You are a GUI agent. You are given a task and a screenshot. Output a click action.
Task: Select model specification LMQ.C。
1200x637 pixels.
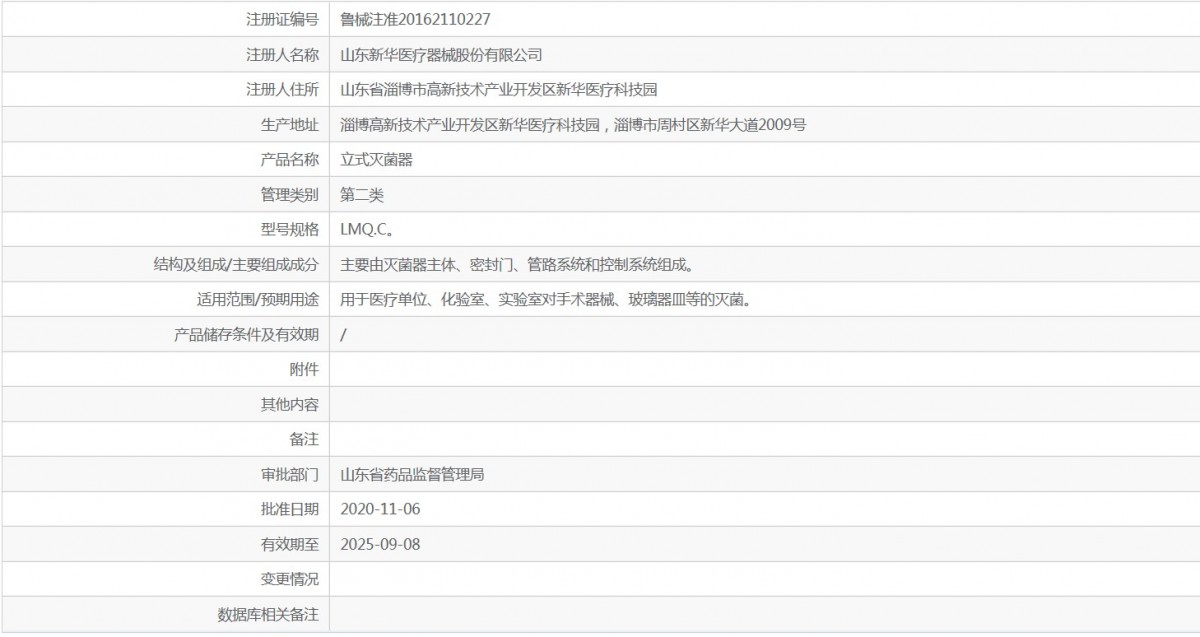pos(367,229)
